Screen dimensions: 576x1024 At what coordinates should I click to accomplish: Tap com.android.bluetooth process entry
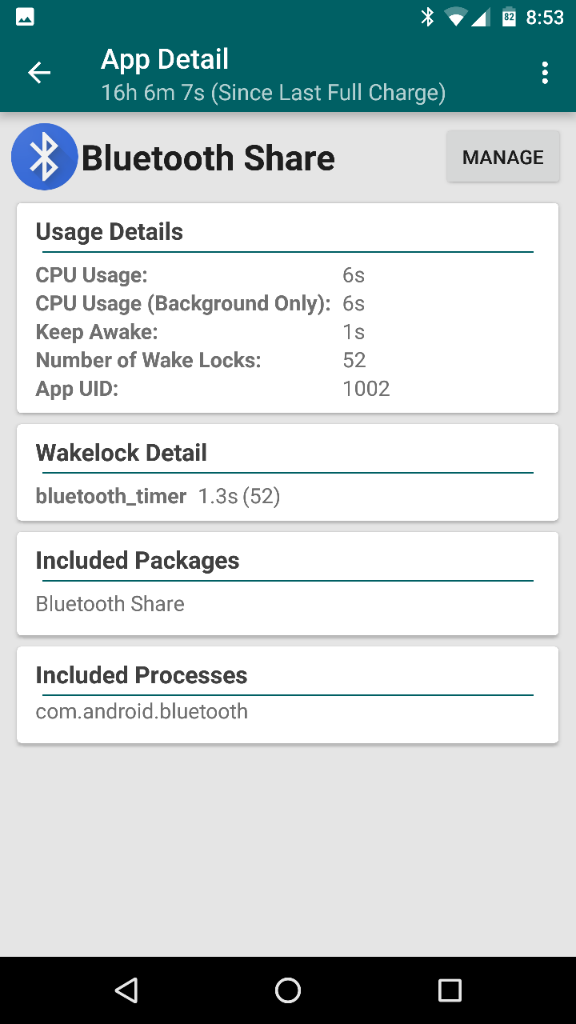pyautogui.click(x=142, y=711)
